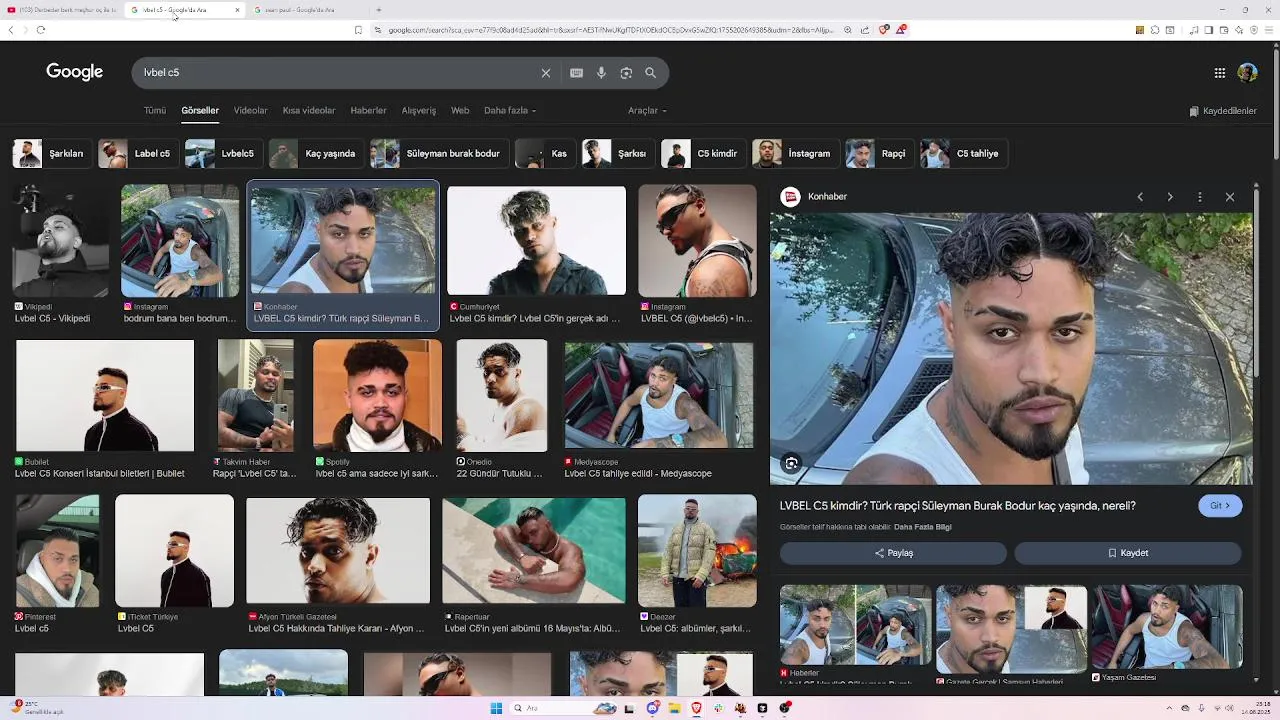Open the Deezer result thumbnail
Screen dimensions: 1280x720
(x=697, y=551)
